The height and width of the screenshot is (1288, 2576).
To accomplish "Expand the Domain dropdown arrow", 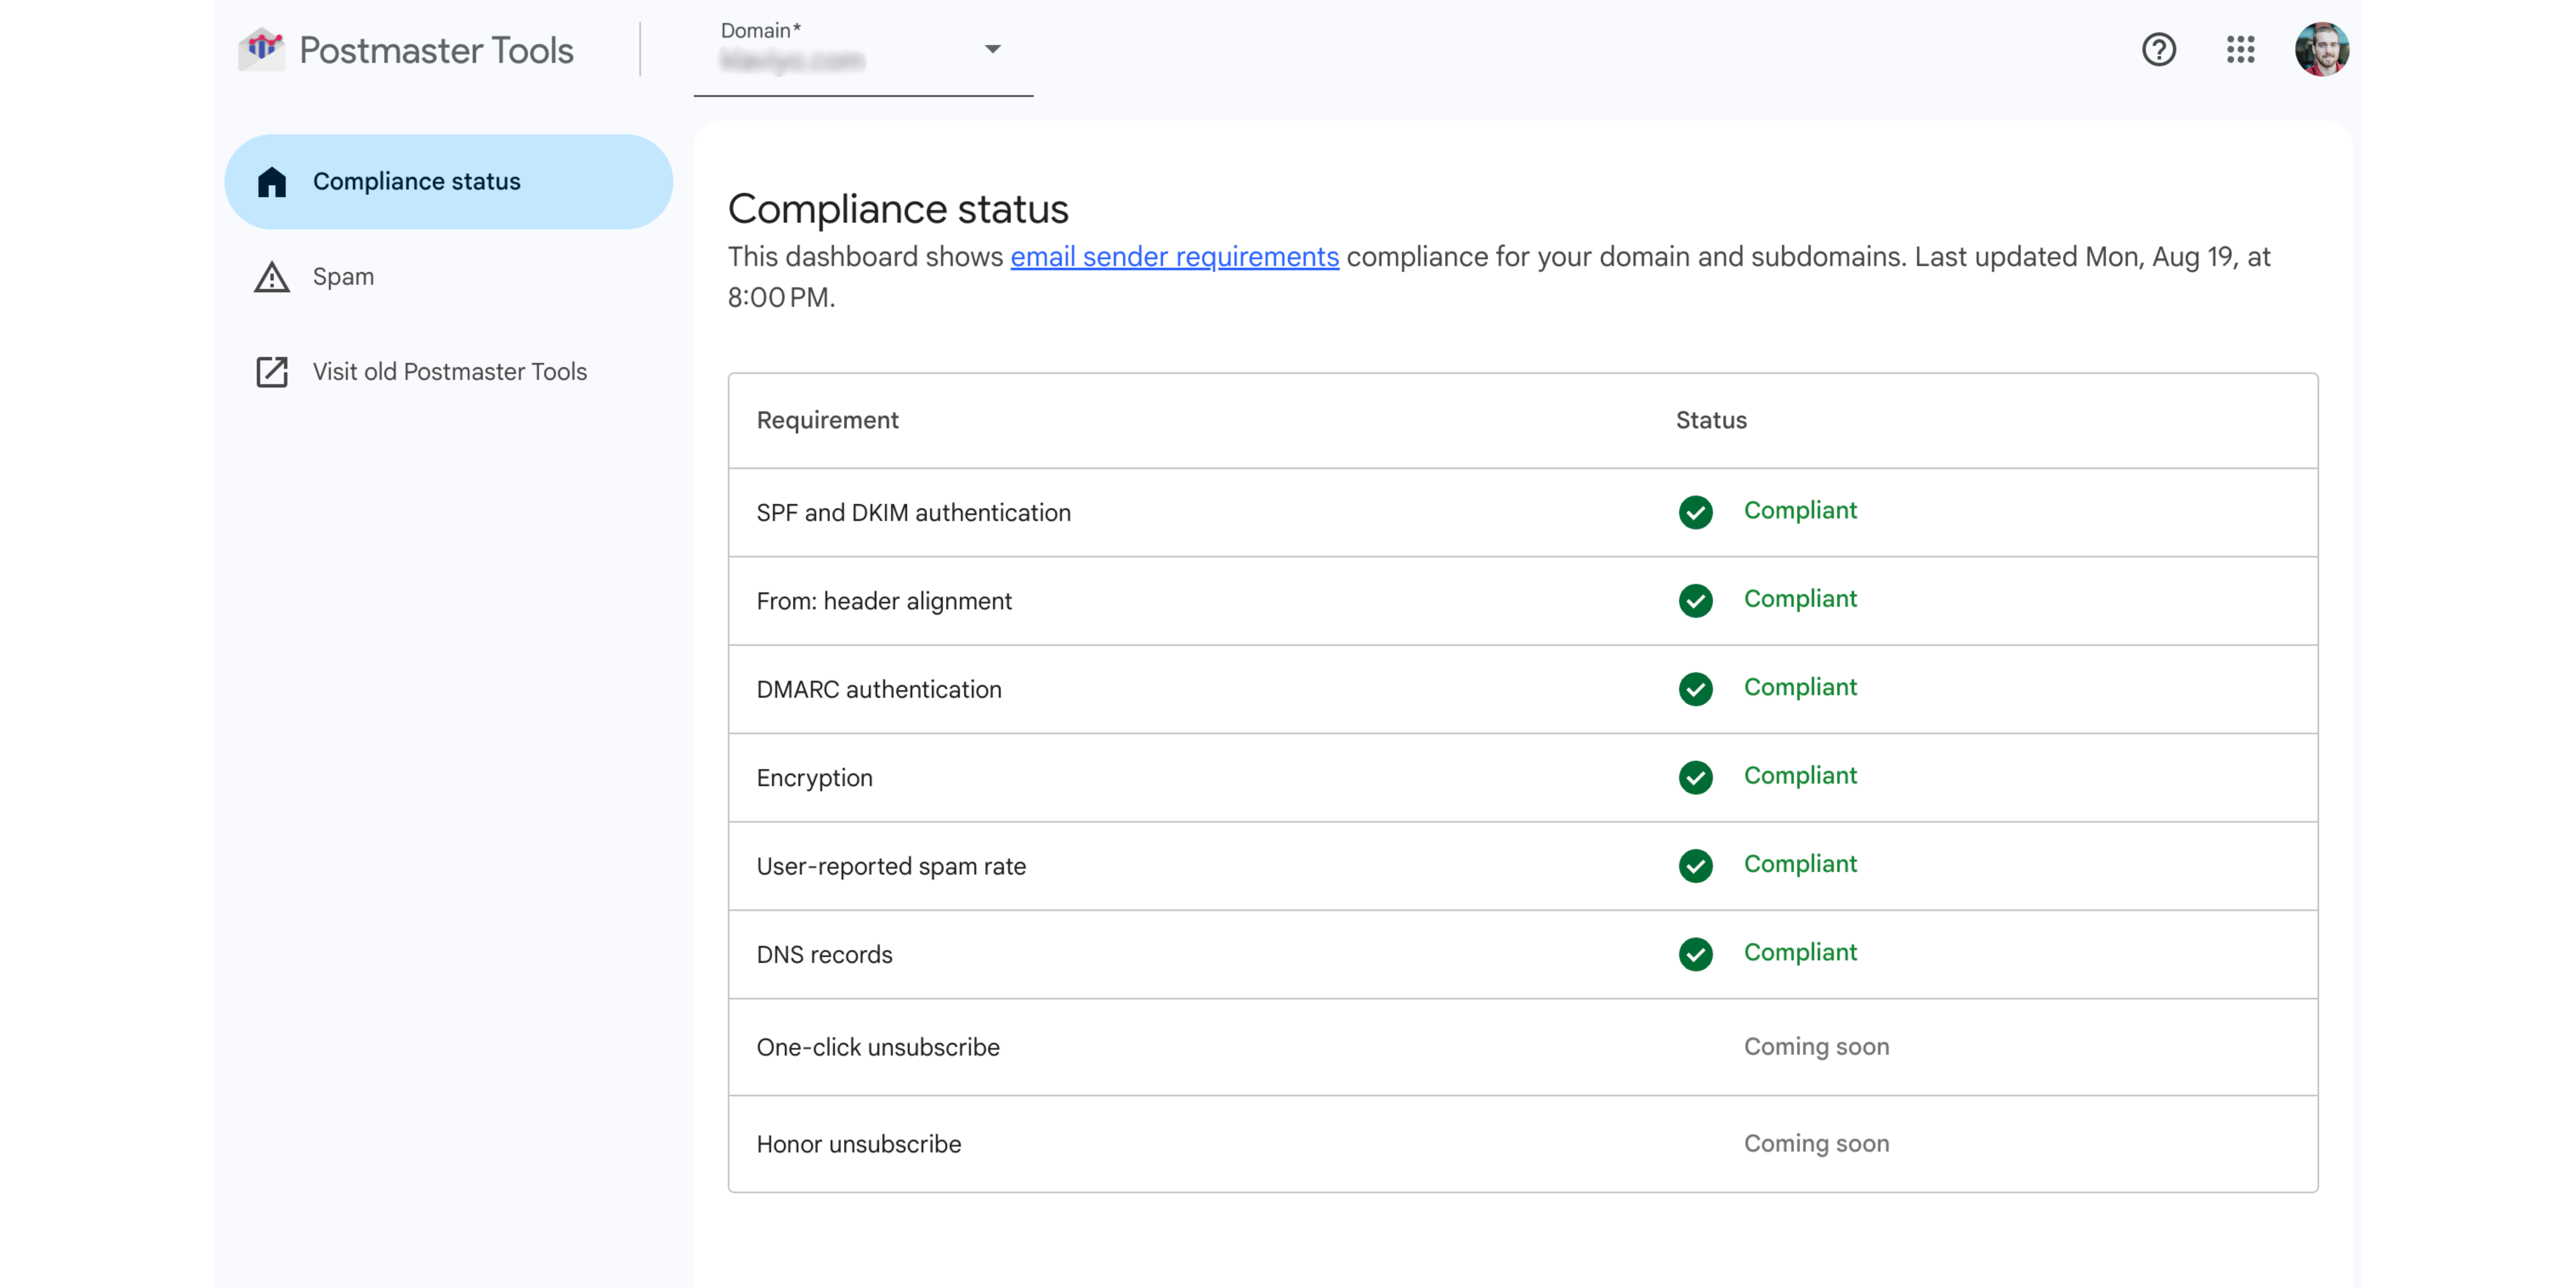I will tap(992, 49).
